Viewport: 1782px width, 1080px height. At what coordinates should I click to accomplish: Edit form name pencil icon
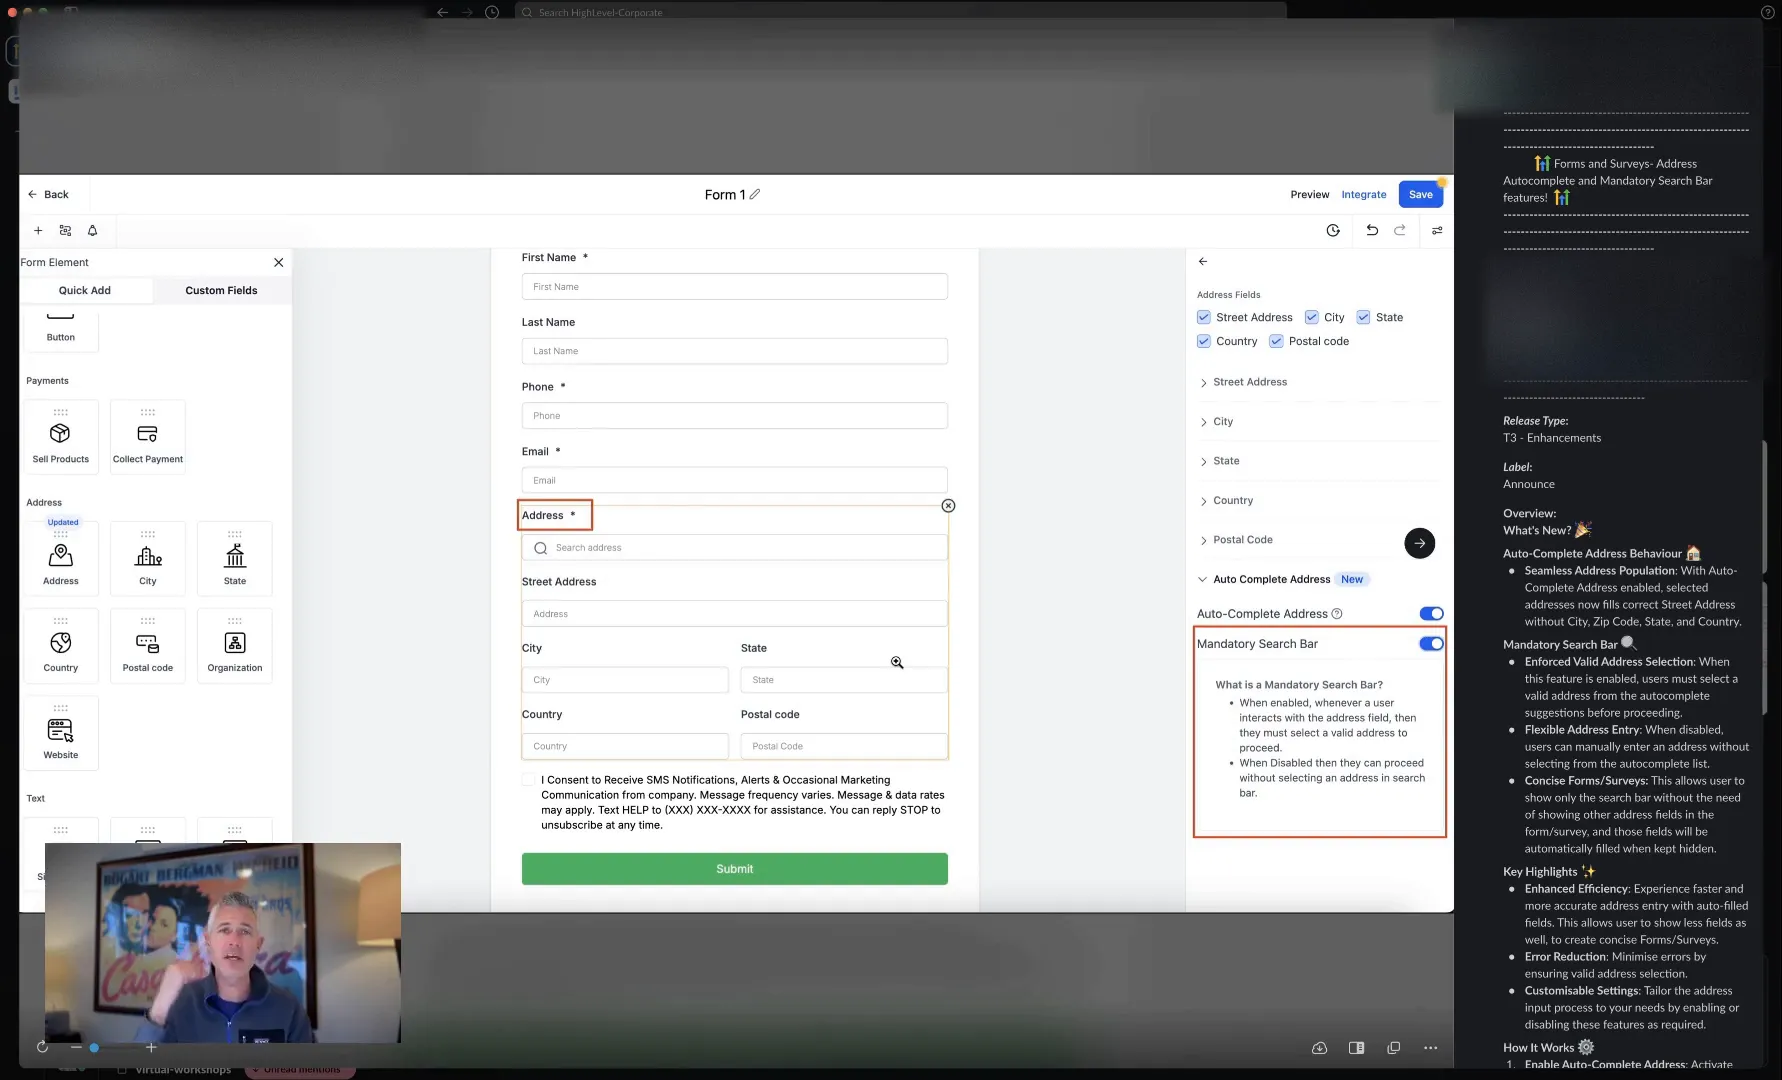coord(755,194)
